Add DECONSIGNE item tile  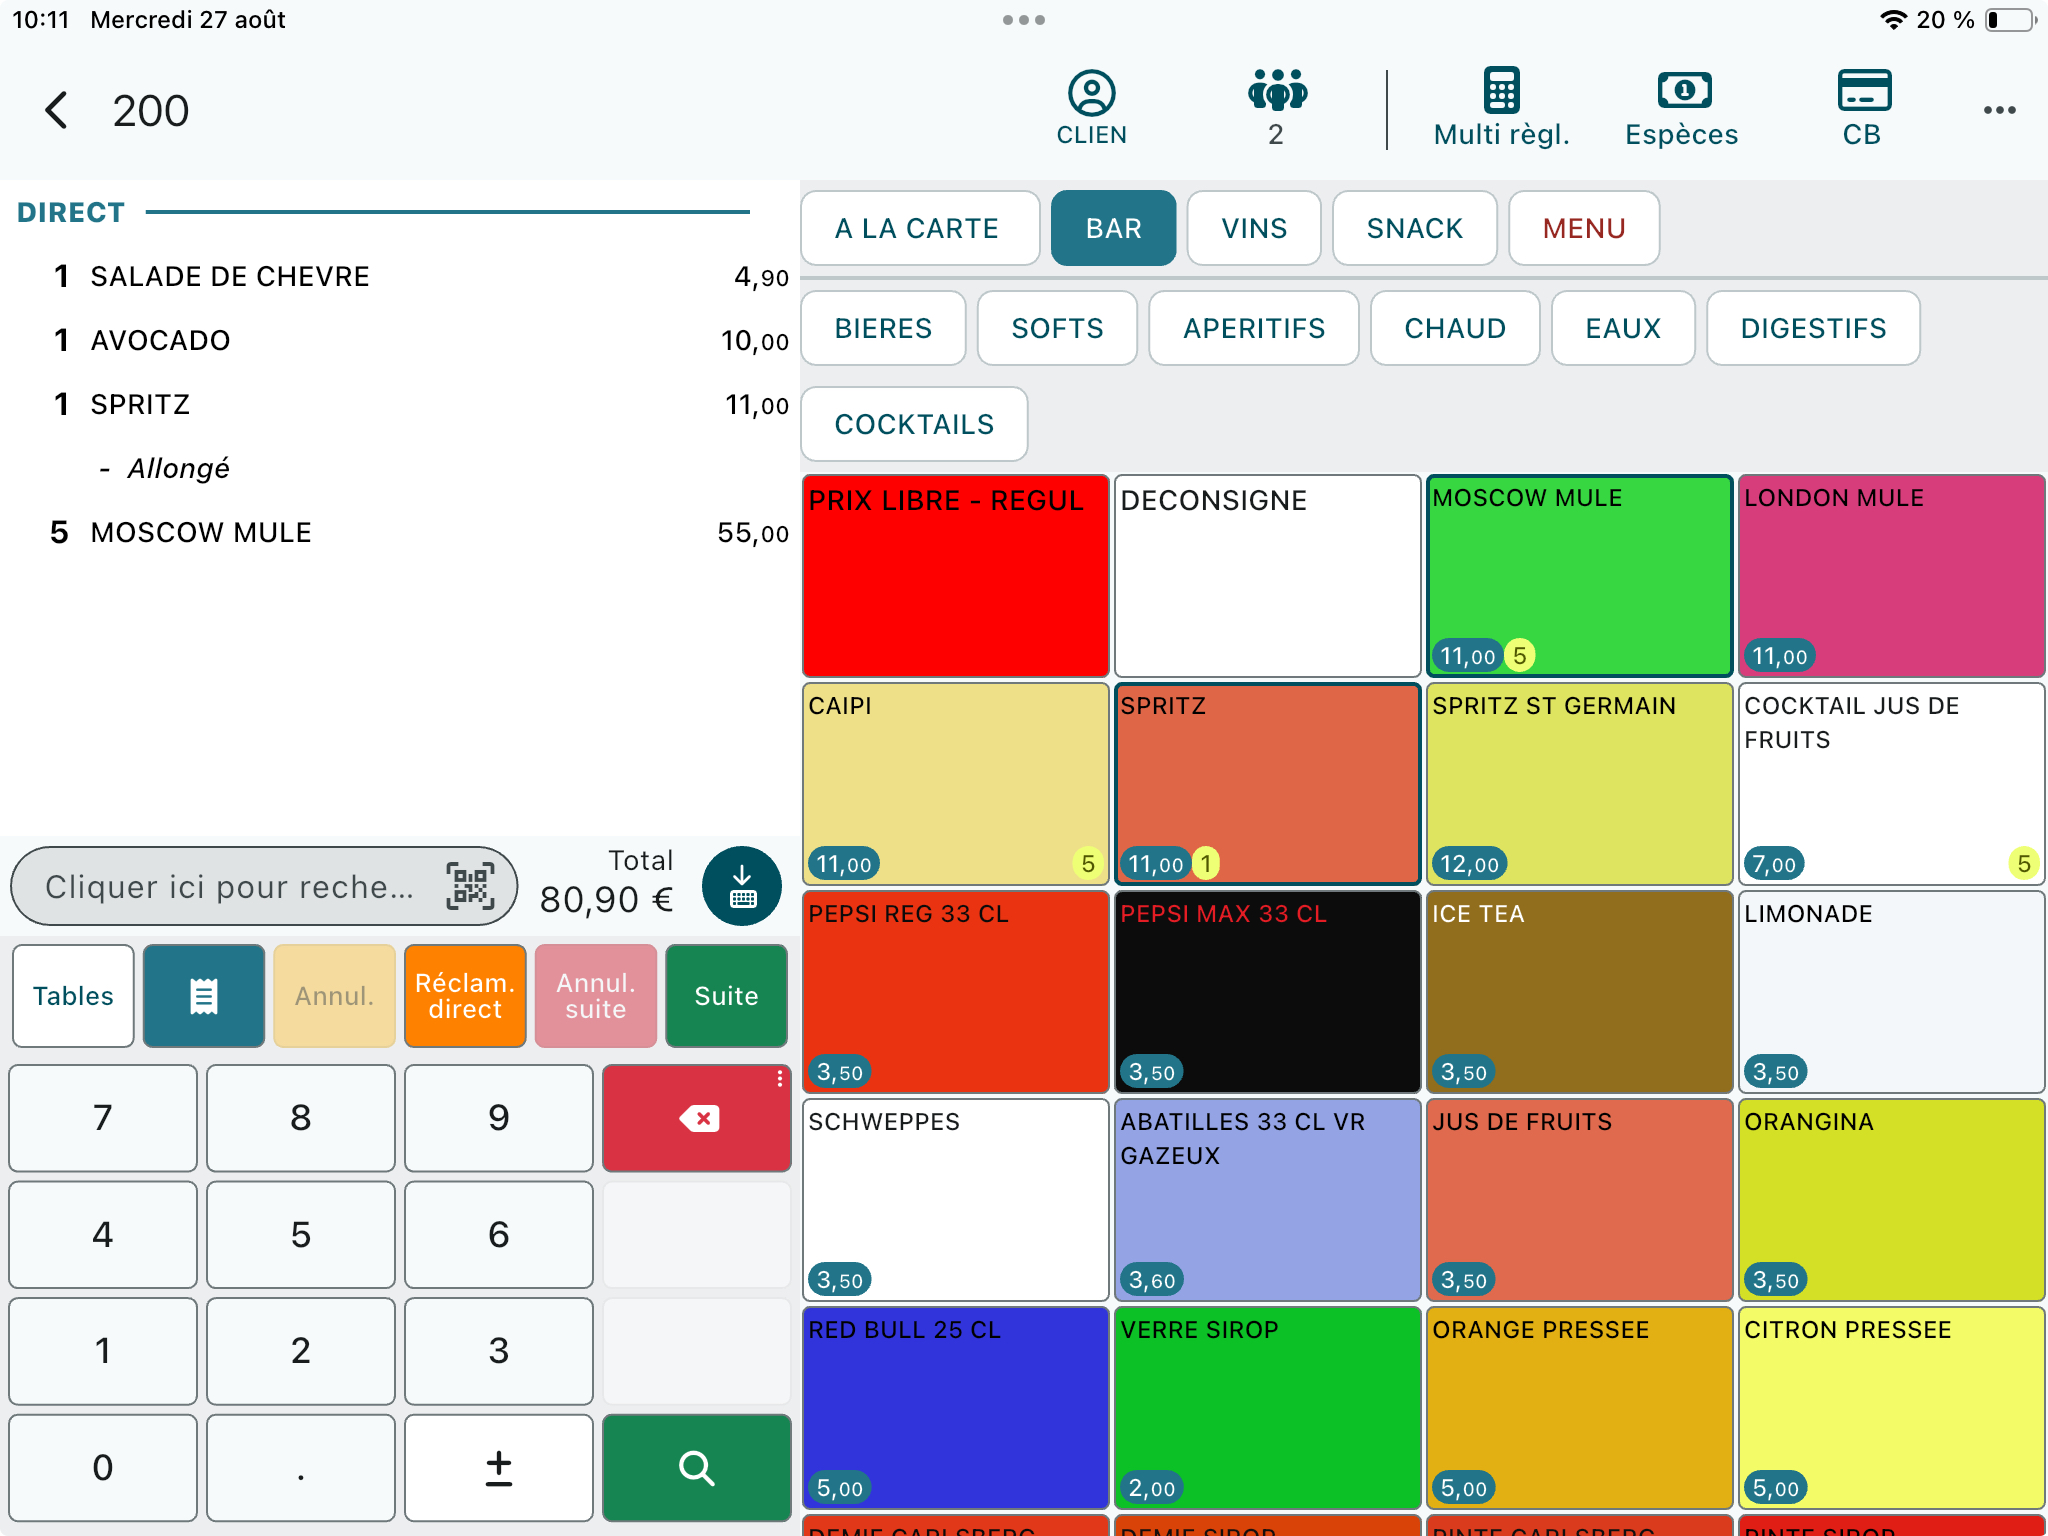(1268, 576)
